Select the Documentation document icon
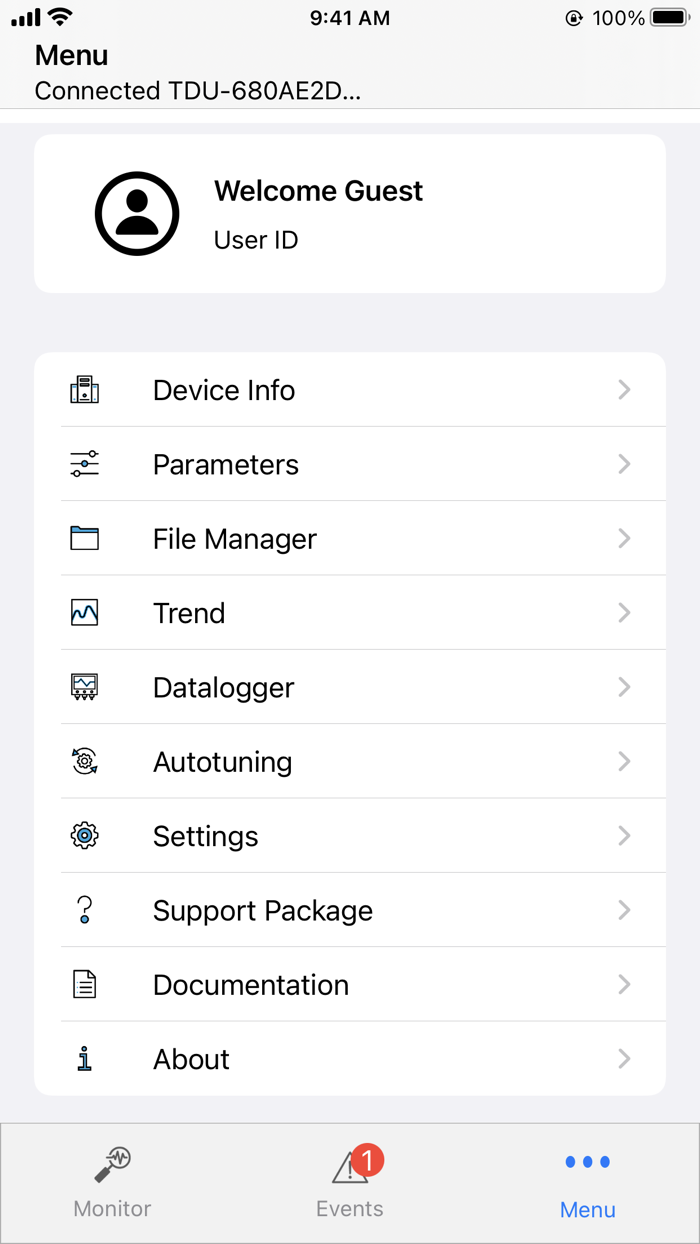Screen dimensions: 700x1244 (84, 983)
